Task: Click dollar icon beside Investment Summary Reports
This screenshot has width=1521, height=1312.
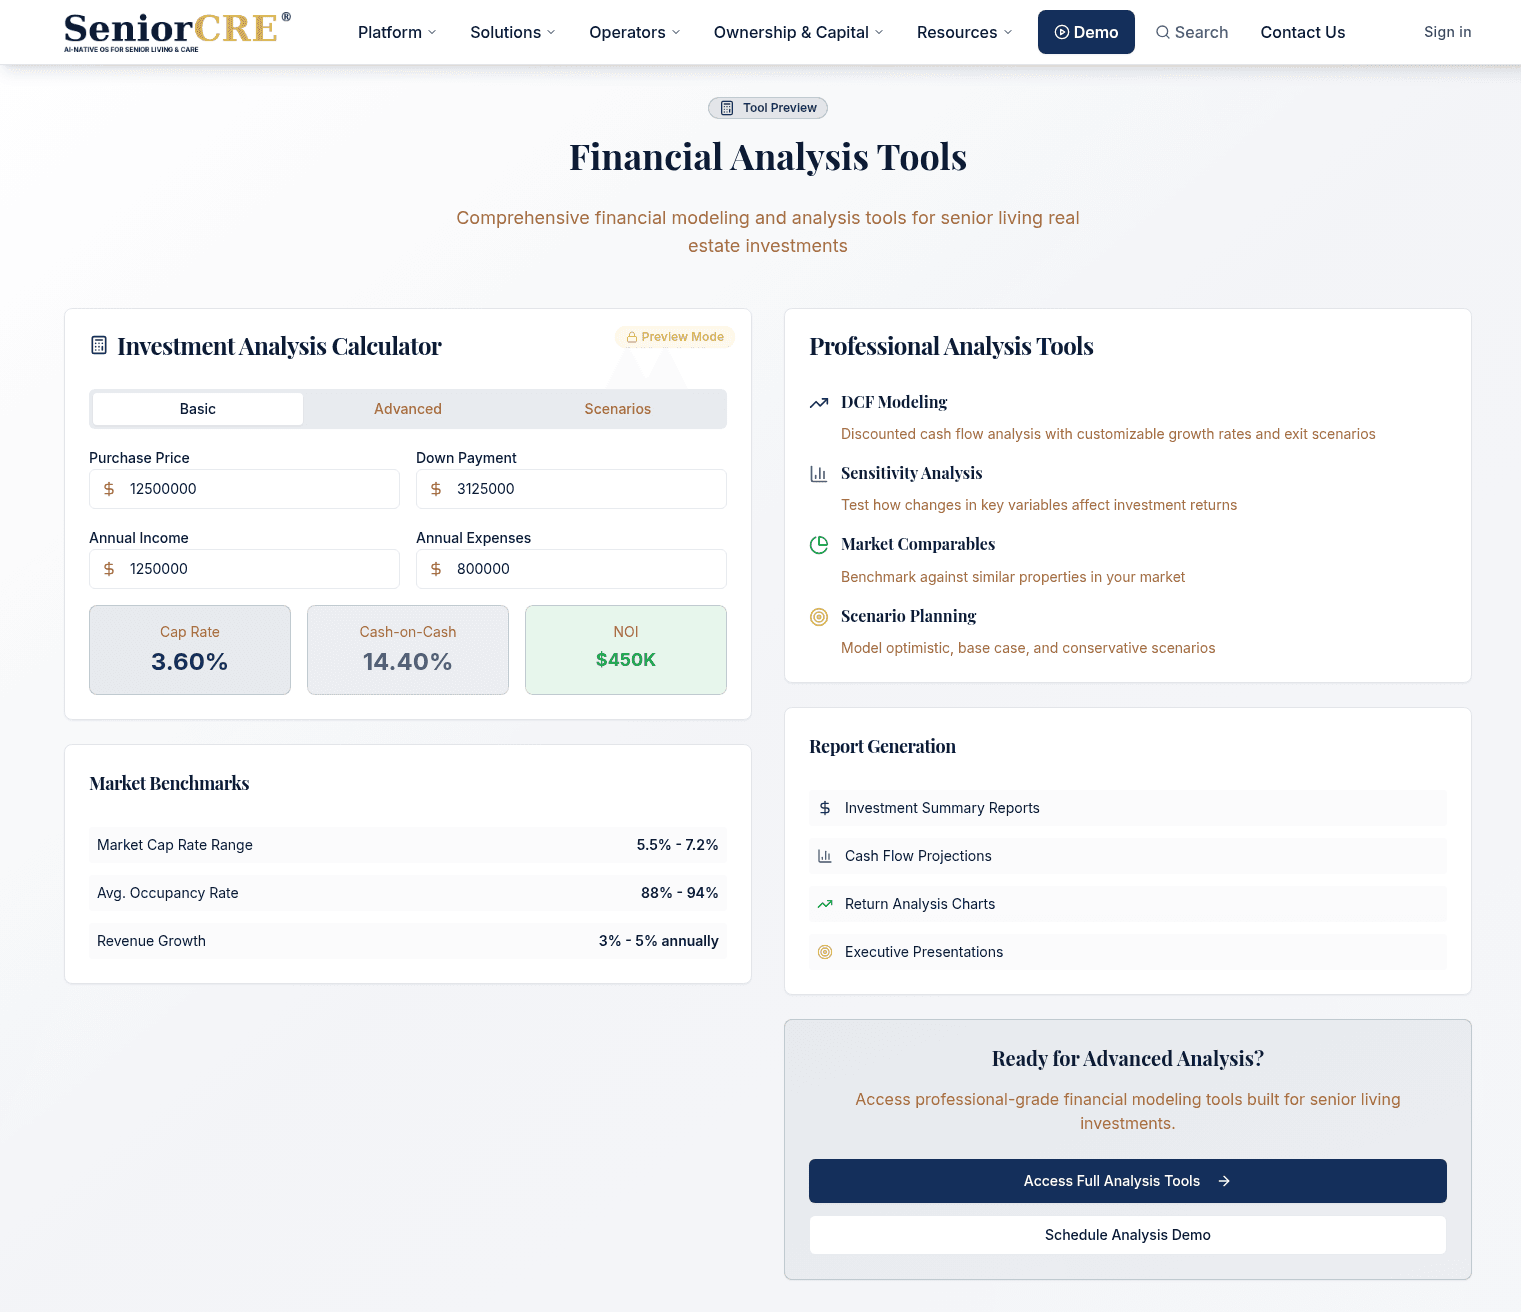Action: pos(825,808)
